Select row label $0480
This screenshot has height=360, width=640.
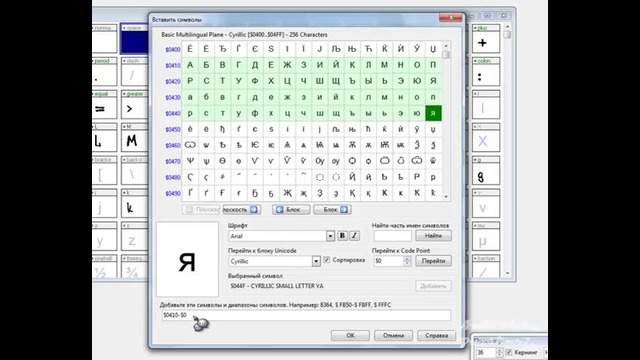(x=173, y=178)
